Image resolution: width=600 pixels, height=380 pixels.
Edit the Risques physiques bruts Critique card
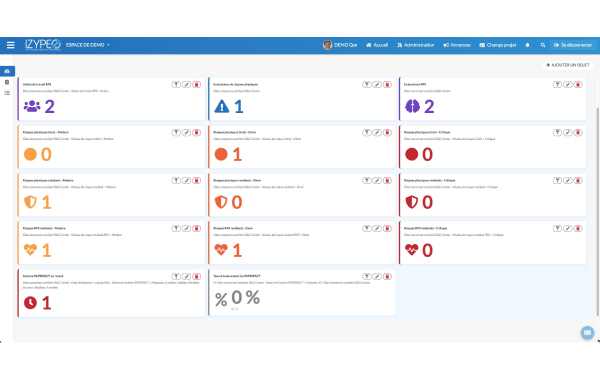568,133
